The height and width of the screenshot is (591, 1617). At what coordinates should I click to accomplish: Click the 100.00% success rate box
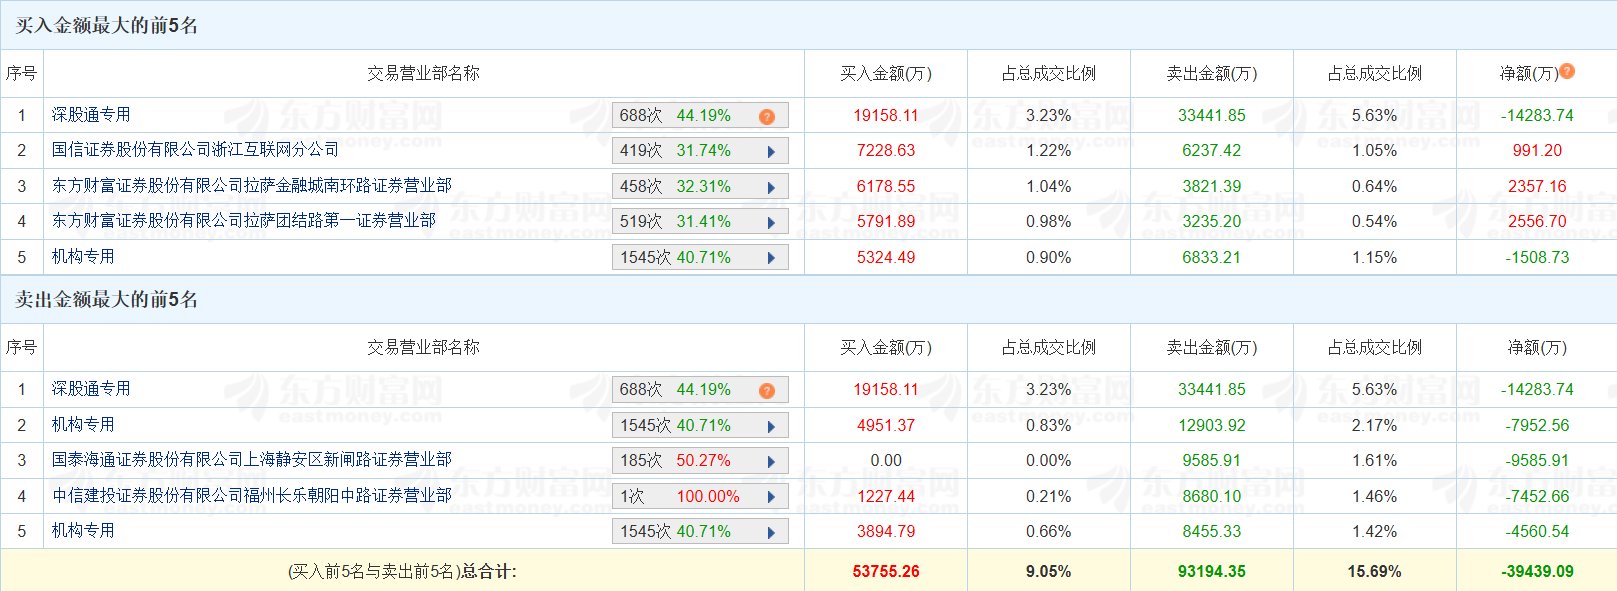click(x=707, y=497)
